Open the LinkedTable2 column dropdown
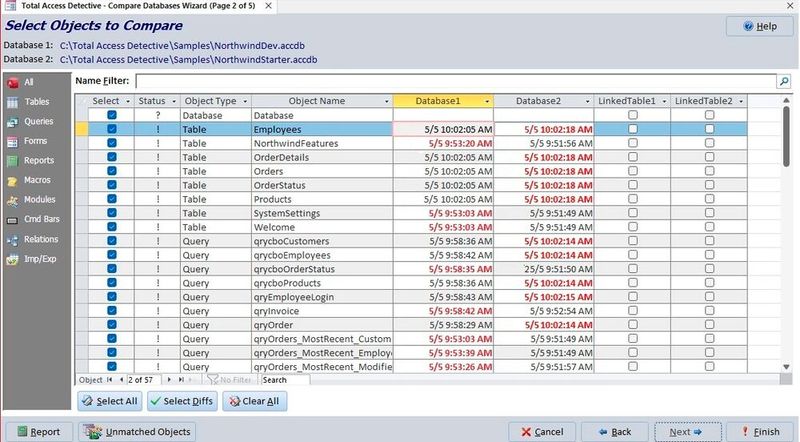Viewport: 800px width, 442px height. tap(741, 101)
